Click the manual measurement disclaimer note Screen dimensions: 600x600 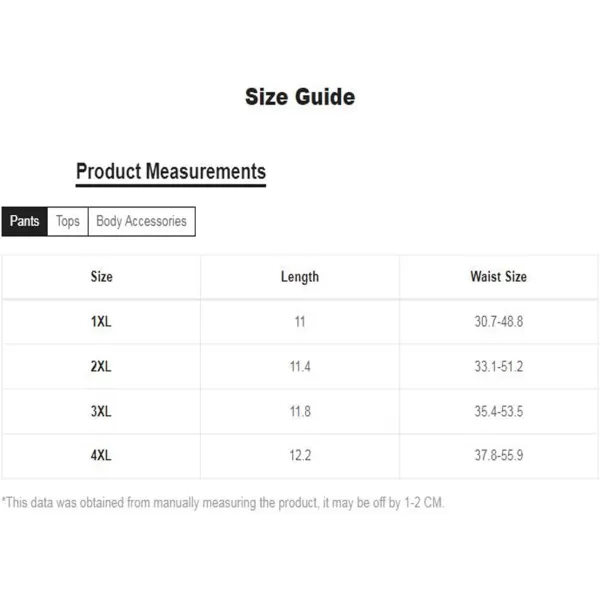coord(223,503)
